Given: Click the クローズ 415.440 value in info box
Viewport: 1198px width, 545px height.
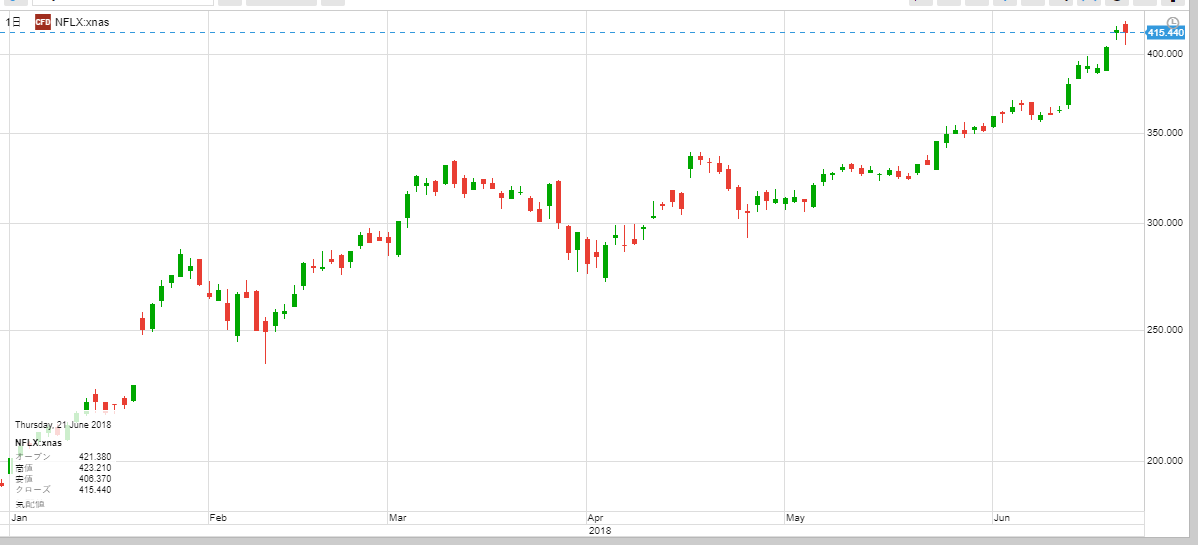Looking at the screenshot, I should (x=95, y=489).
